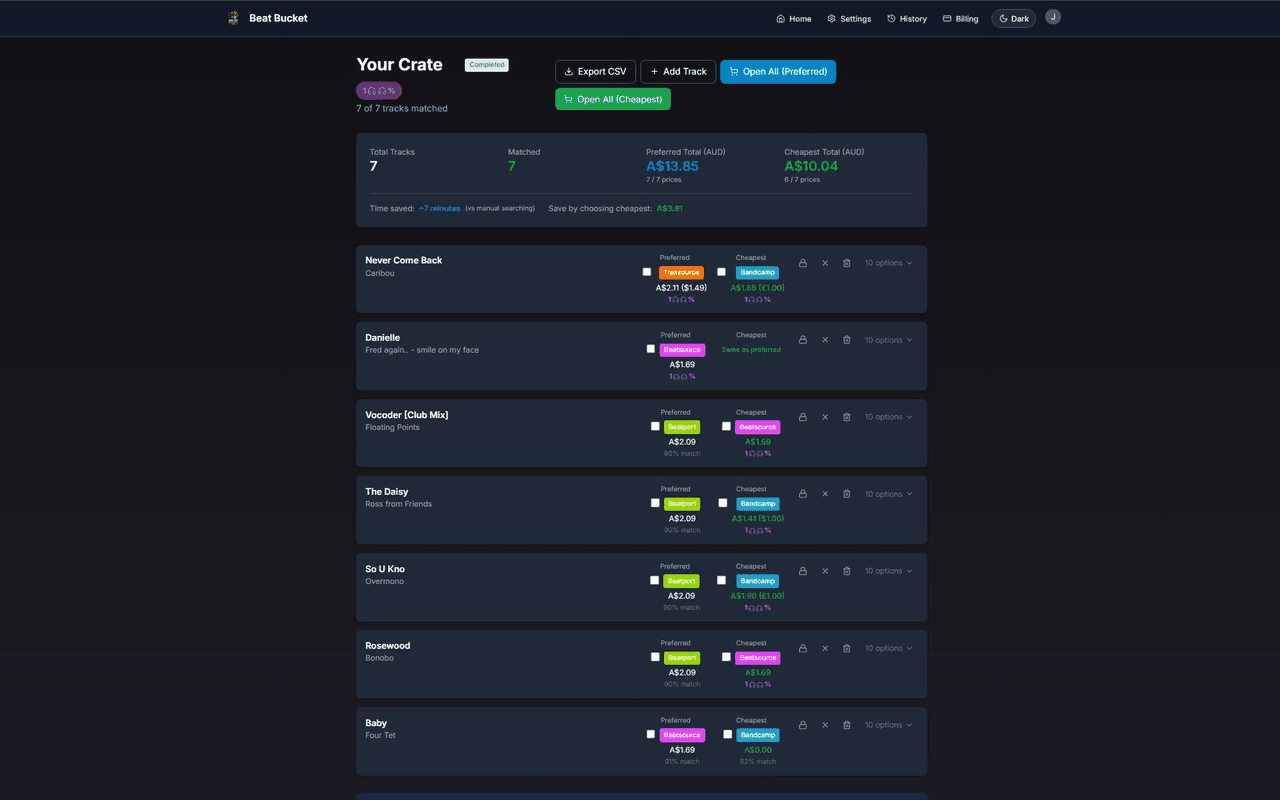Expand 10 options for Rosewood

click(x=889, y=648)
